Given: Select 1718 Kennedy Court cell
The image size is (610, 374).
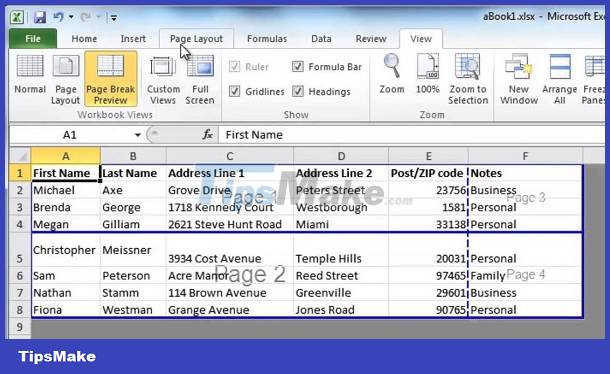Looking at the screenshot, I should click(230, 207).
